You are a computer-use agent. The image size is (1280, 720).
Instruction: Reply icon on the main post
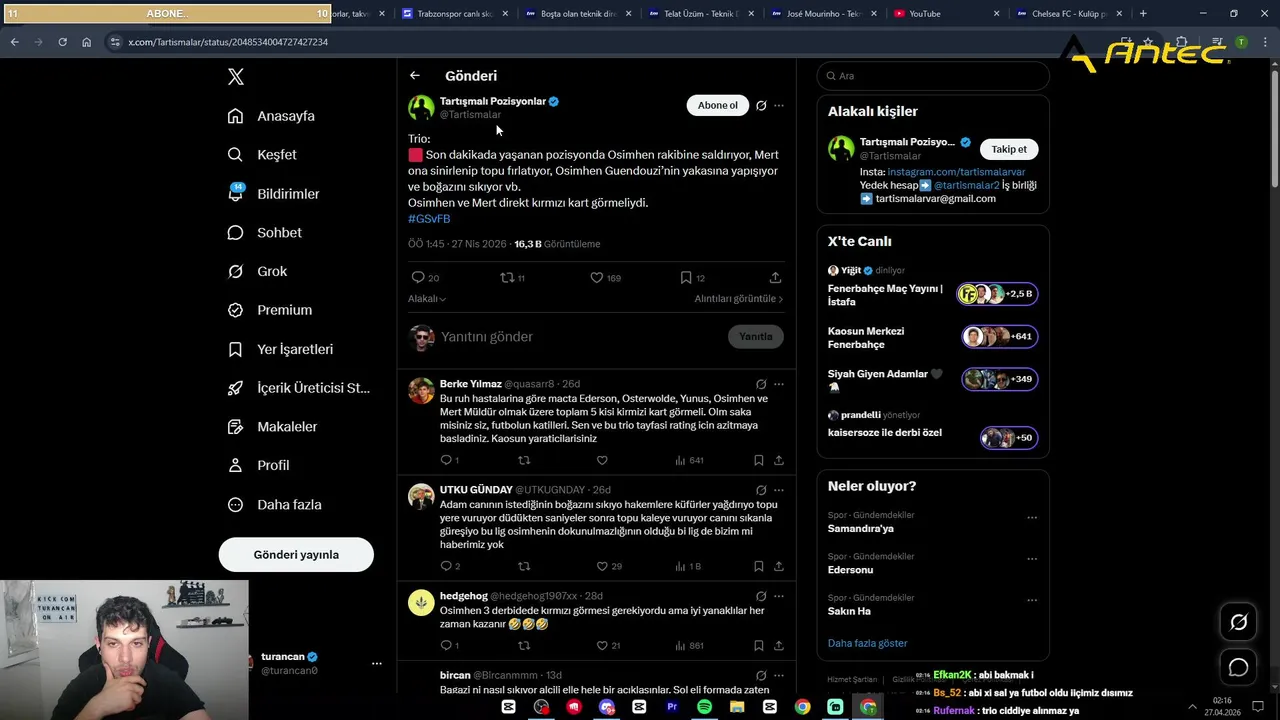418,278
